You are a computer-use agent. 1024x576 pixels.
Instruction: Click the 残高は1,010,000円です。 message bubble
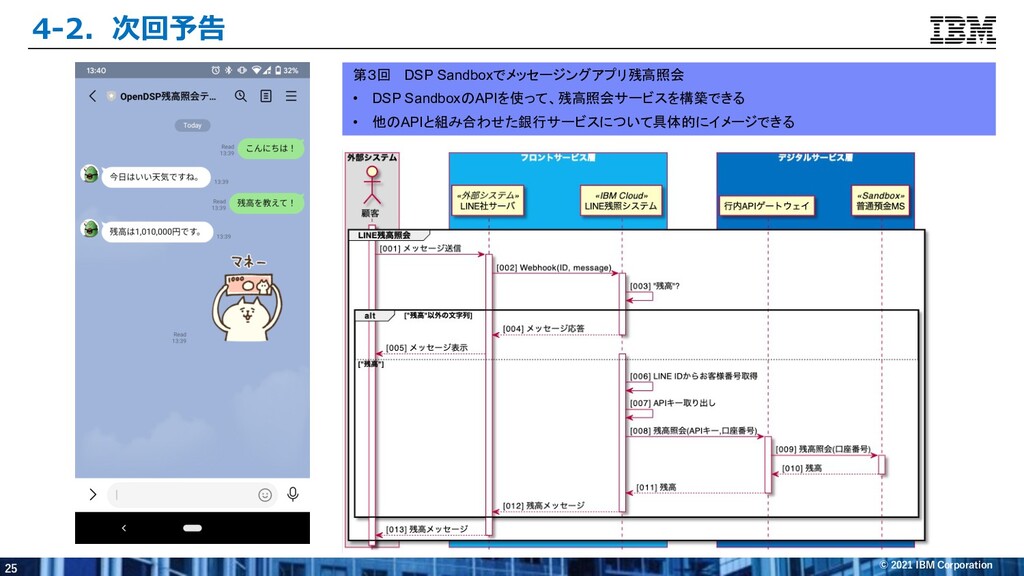pyautogui.click(x=157, y=232)
